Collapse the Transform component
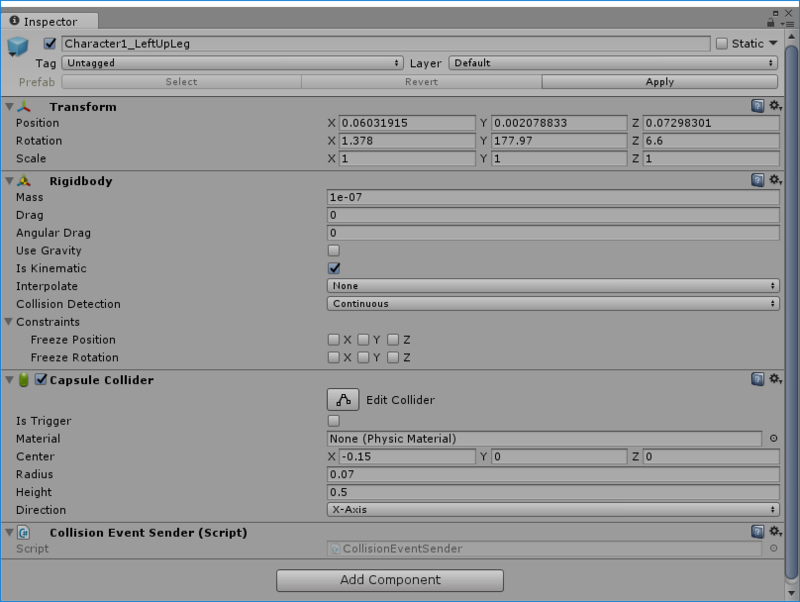 [x=9, y=107]
